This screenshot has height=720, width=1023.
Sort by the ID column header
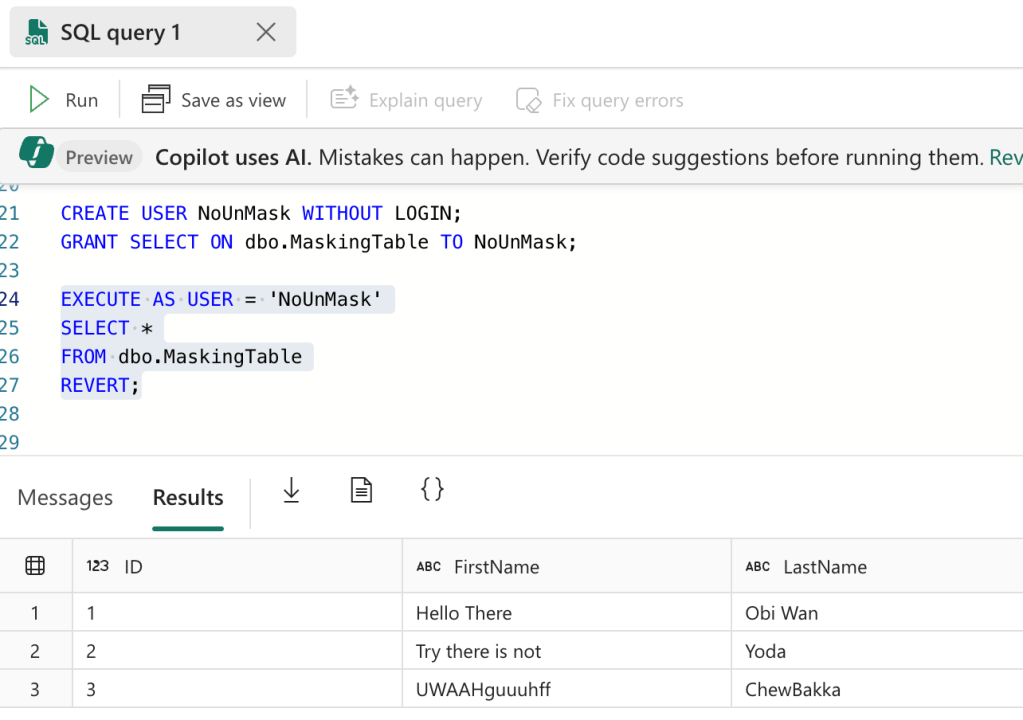point(133,567)
